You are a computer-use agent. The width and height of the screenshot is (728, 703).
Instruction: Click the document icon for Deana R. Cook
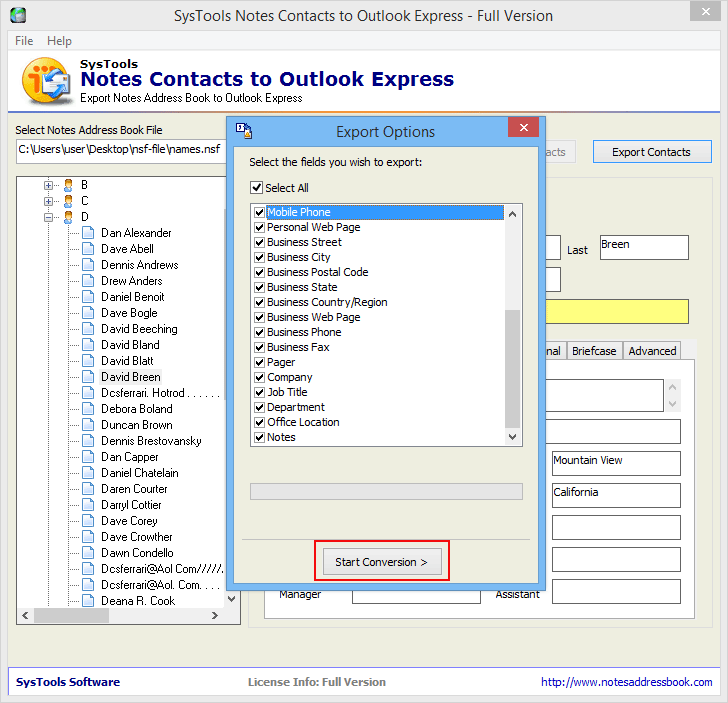88,601
